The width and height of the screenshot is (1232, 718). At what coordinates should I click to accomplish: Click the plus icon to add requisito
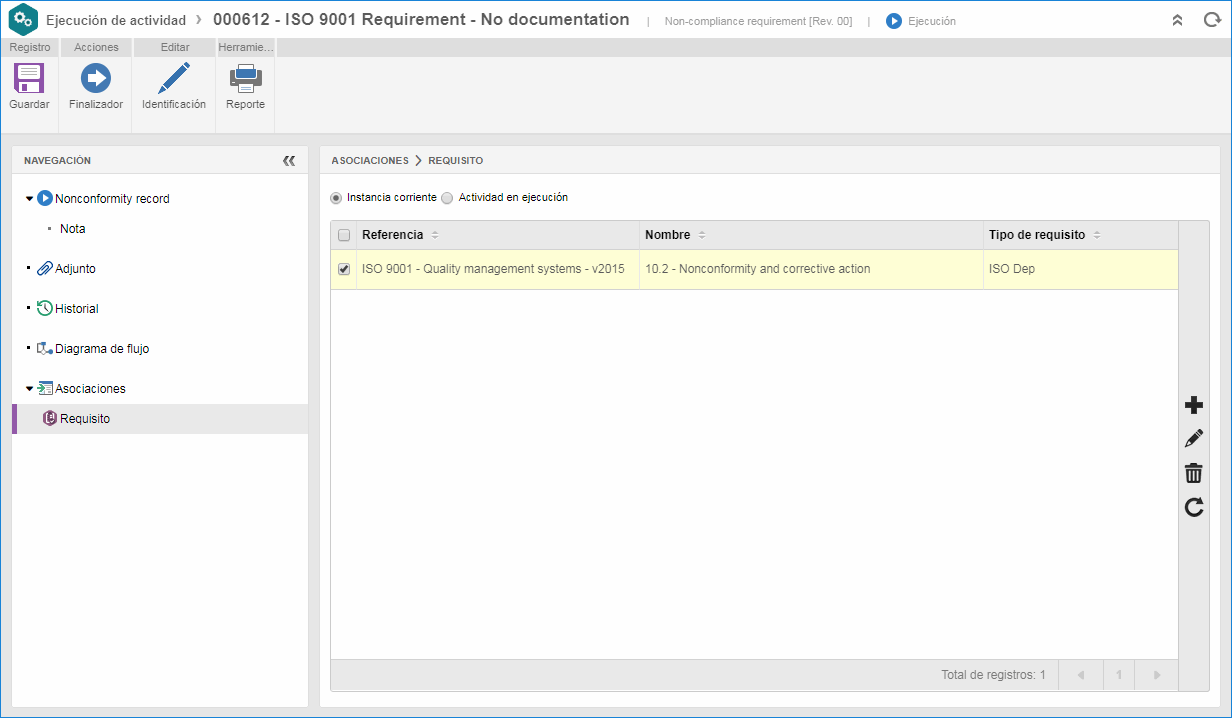pyautogui.click(x=1193, y=405)
